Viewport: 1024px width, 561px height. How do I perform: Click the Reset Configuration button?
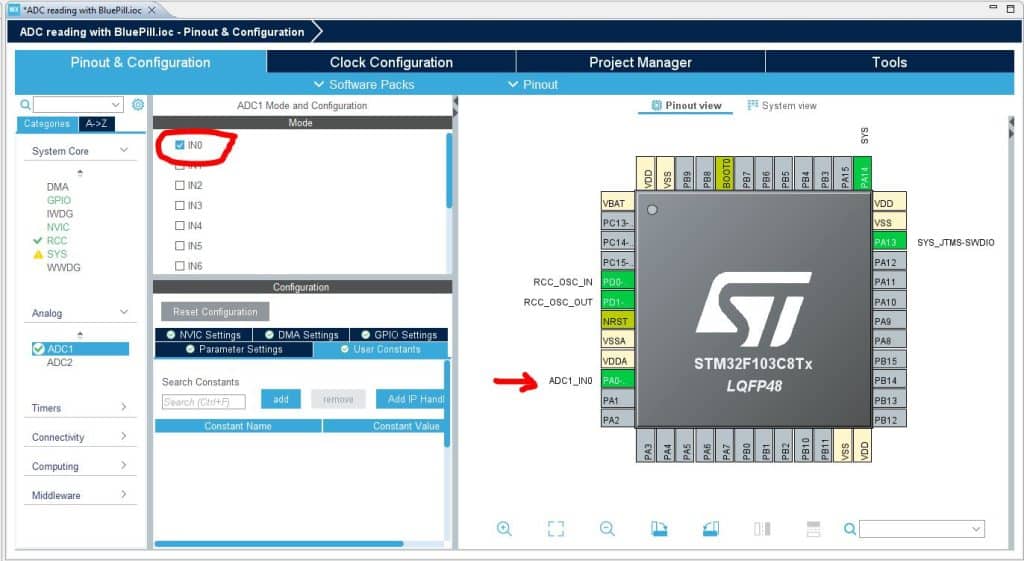pos(215,312)
